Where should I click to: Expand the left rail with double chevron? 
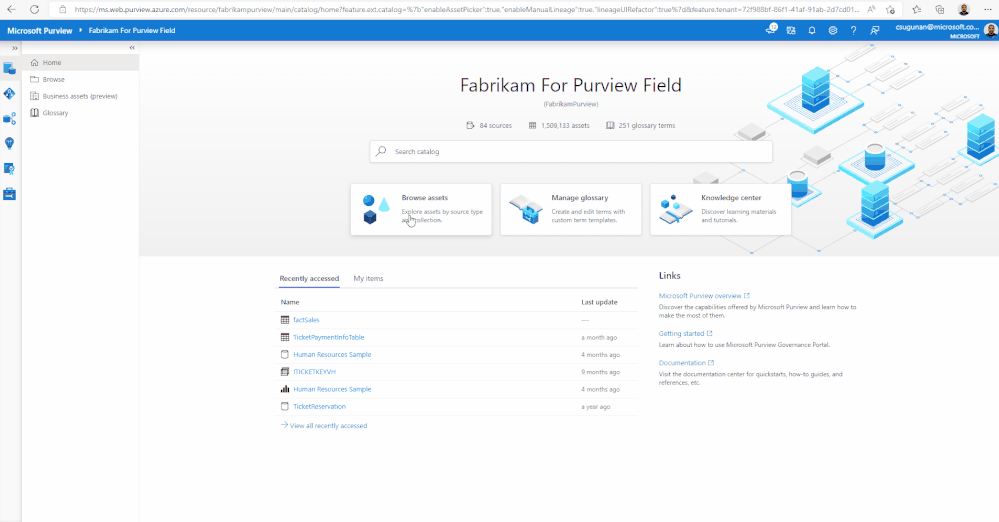coord(14,48)
